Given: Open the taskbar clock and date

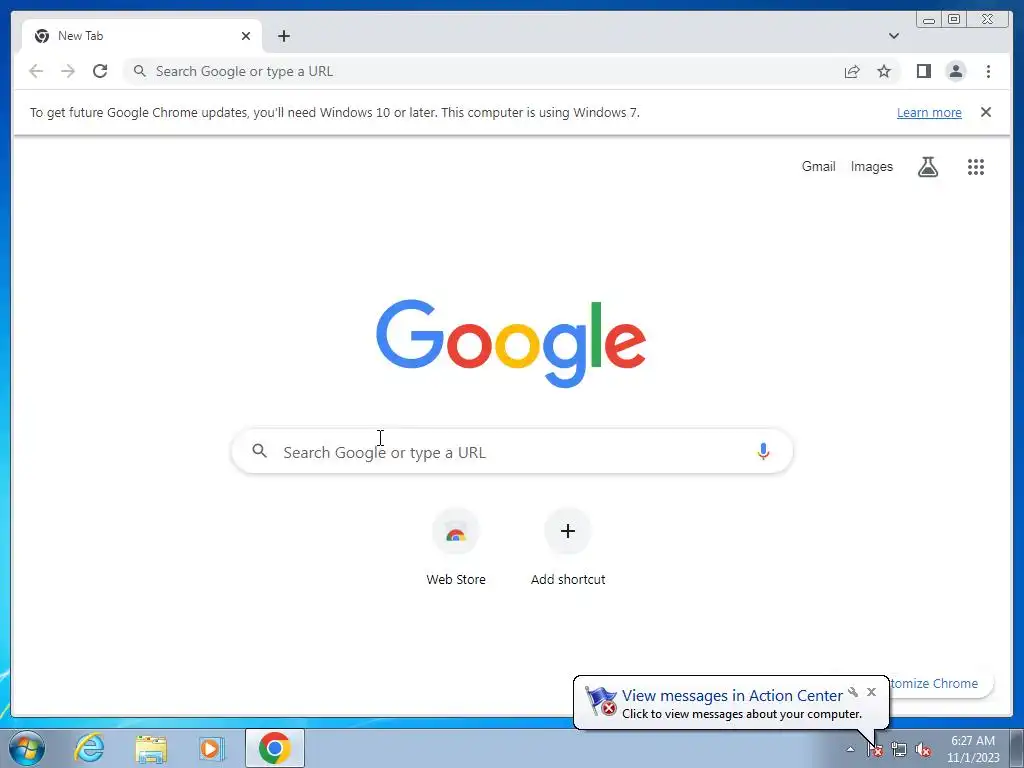Looking at the screenshot, I should (973, 749).
